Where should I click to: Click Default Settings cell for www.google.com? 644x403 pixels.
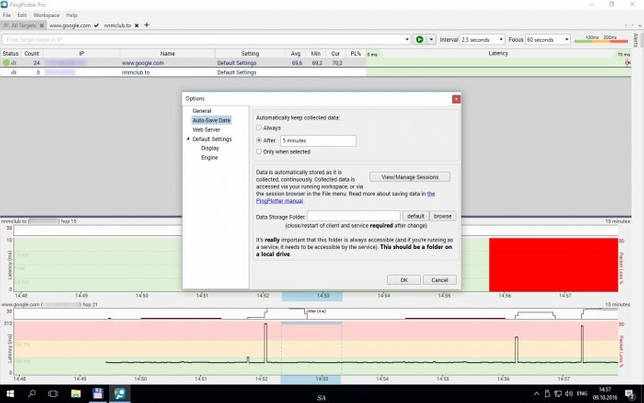click(x=237, y=63)
